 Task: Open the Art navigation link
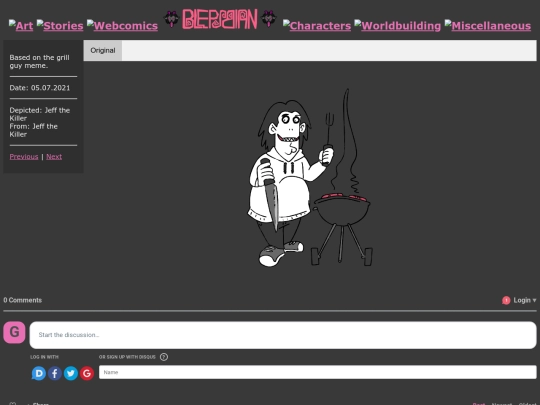[21, 25]
